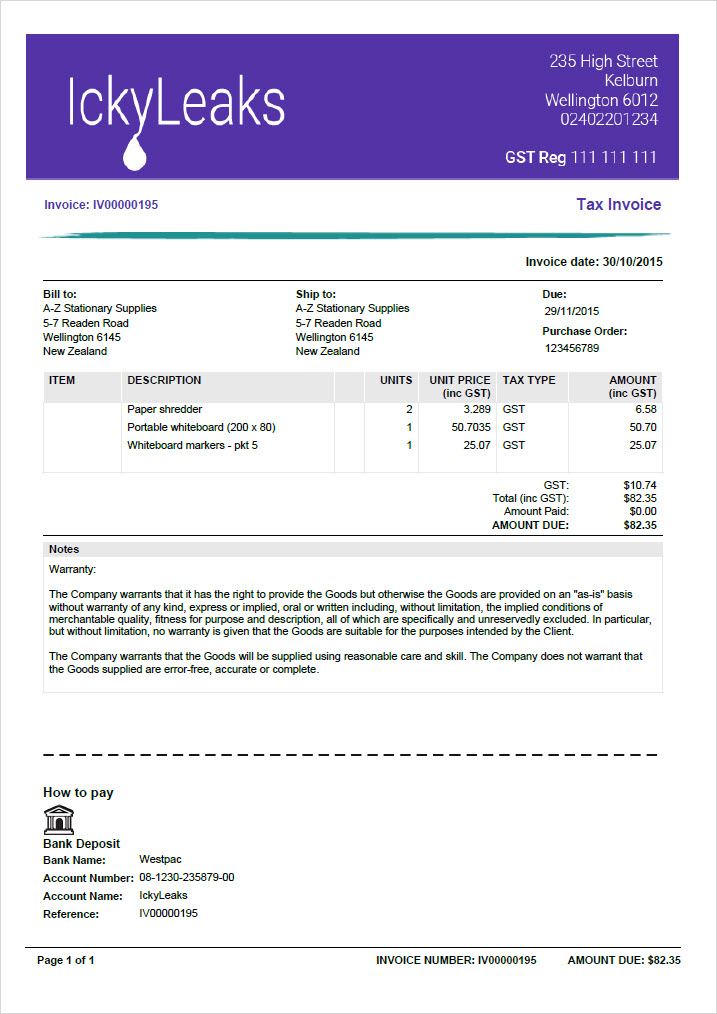
Task: Select account number 08-1230-235879-00
Action: coord(187,878)
